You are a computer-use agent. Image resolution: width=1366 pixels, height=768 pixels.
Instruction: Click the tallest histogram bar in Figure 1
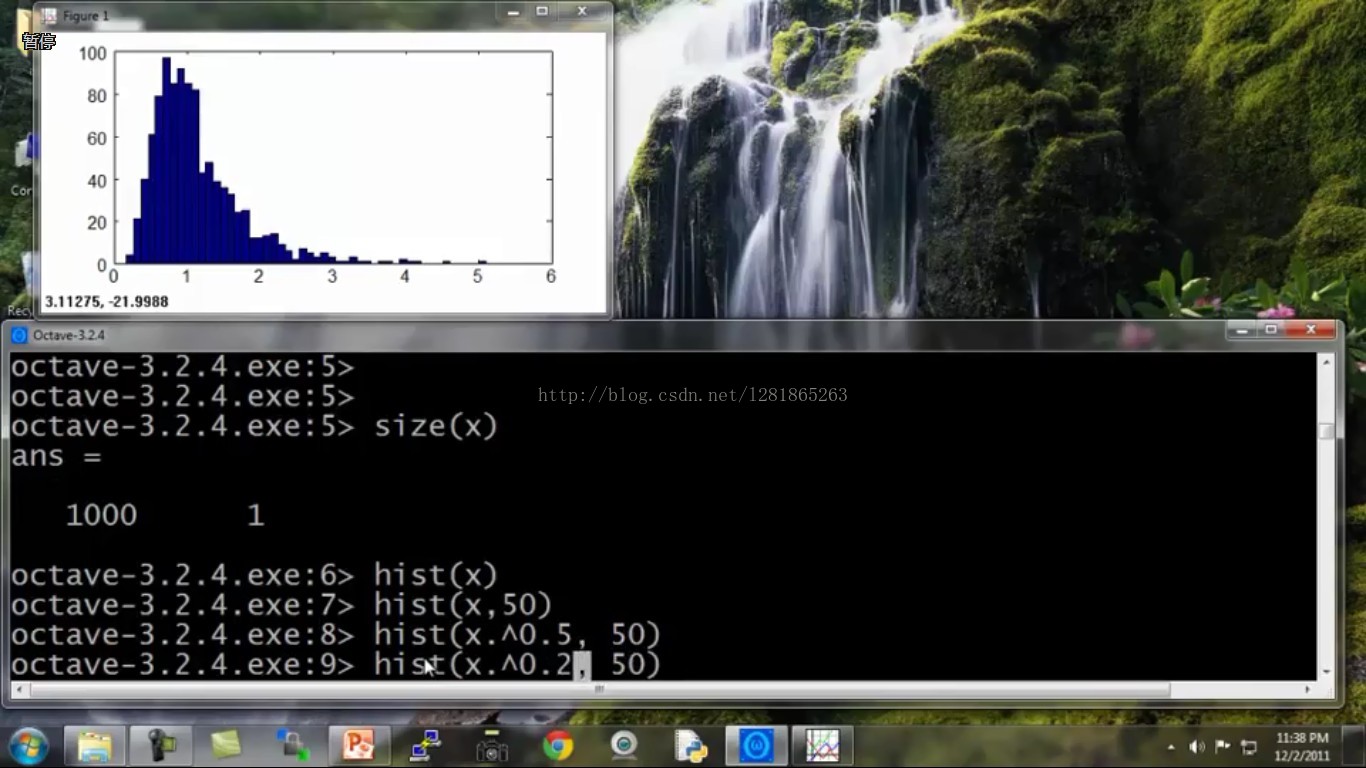(x=166, y=161)
